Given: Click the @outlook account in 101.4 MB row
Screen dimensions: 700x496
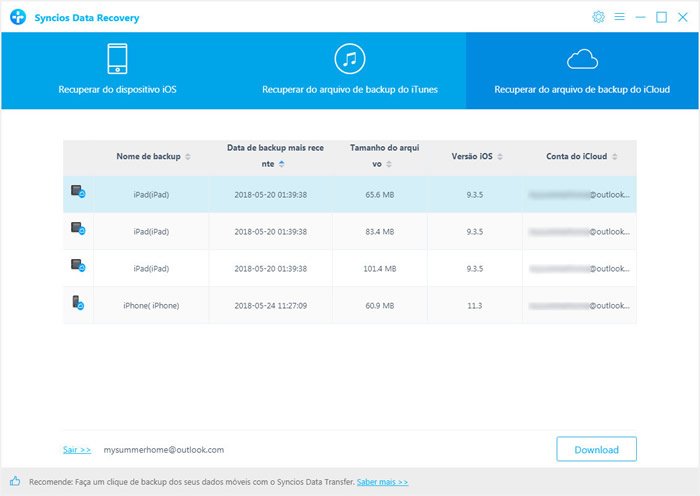Looking at the screenshot, I should (579, 269).
